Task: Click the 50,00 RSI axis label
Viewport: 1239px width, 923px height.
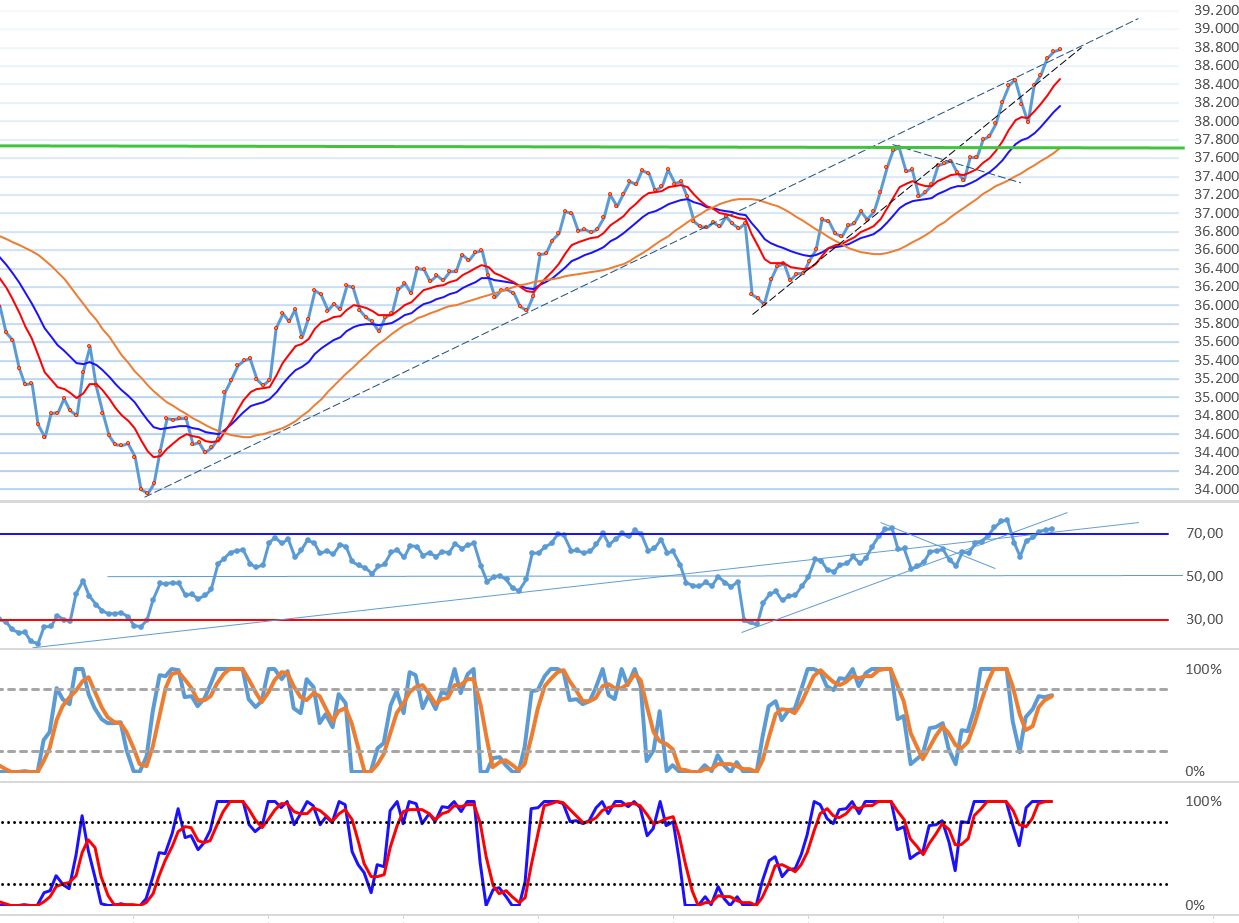Action: coord(1203,576)
